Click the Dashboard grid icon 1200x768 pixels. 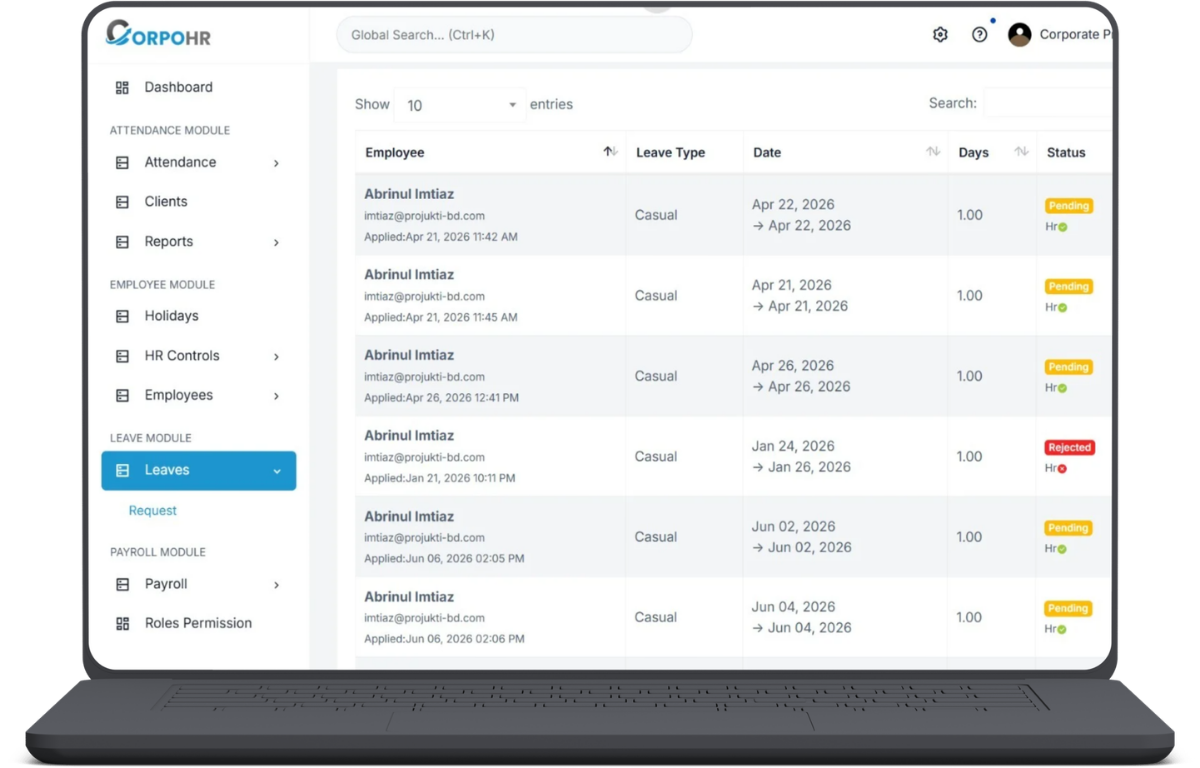(123, 88)
